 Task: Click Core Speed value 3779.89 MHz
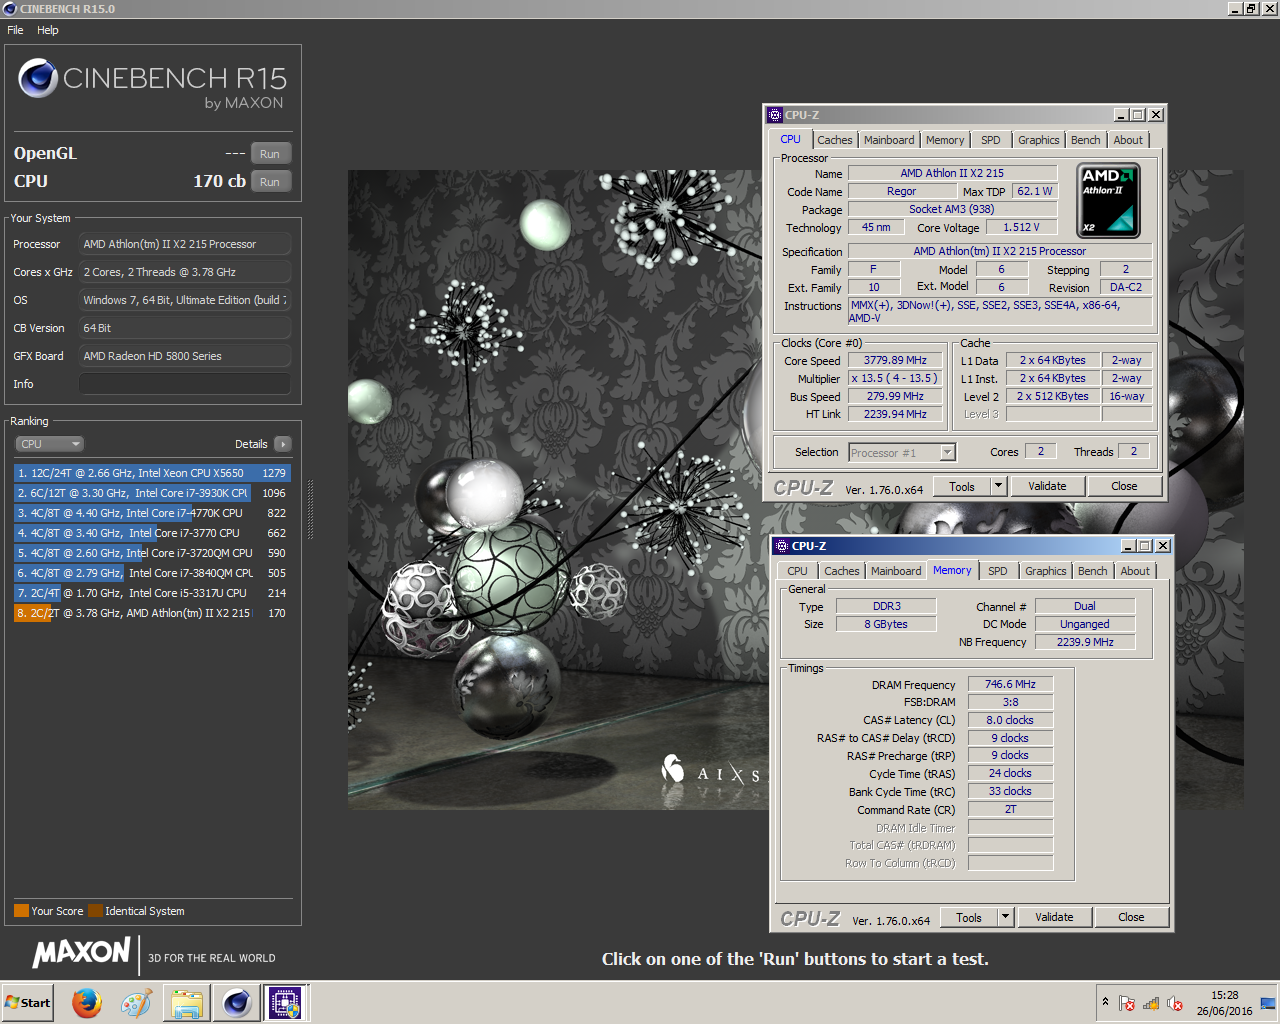895,360
